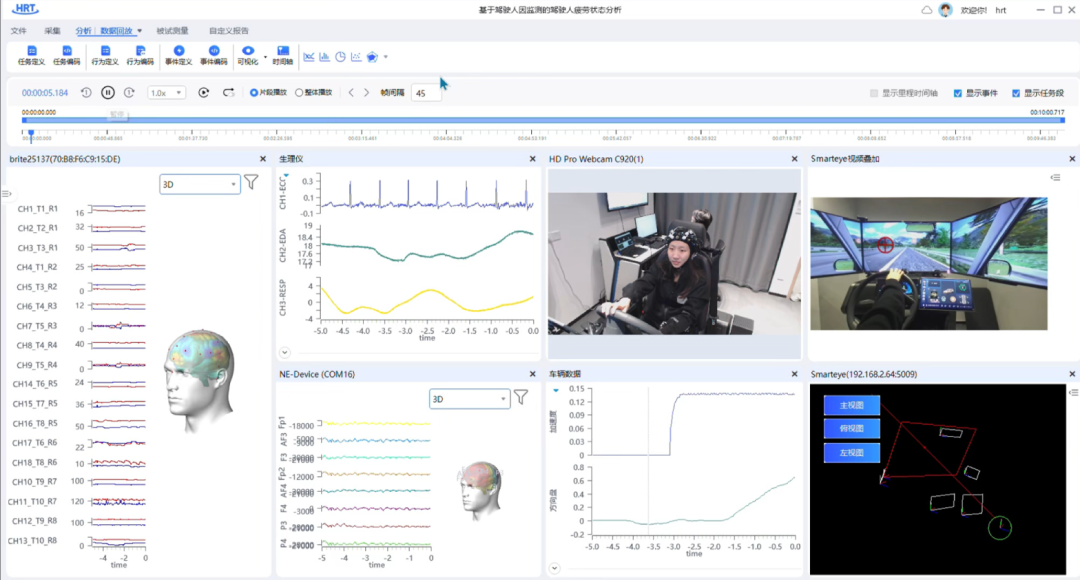The height and width of the screenshot is (580, 1080).
Task: Expand the 可视化 dropdown arrow
Action: pos(265,56)
